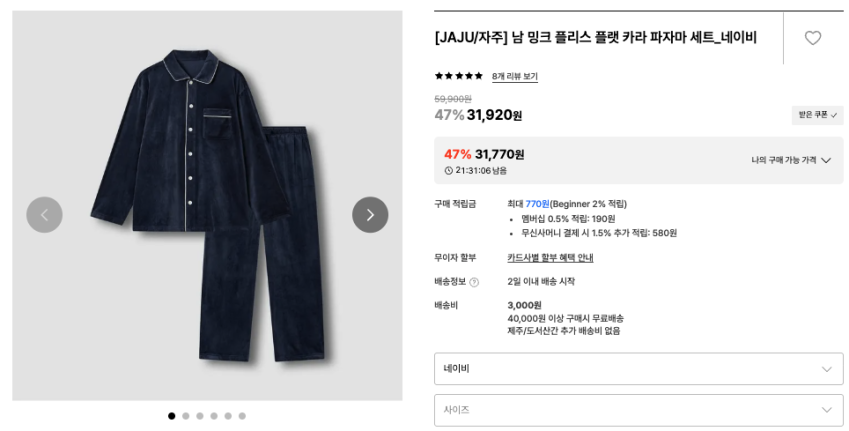
Task: Open the 8개 리뷰 보기 reviews link
Action: (x=514, y=76)
